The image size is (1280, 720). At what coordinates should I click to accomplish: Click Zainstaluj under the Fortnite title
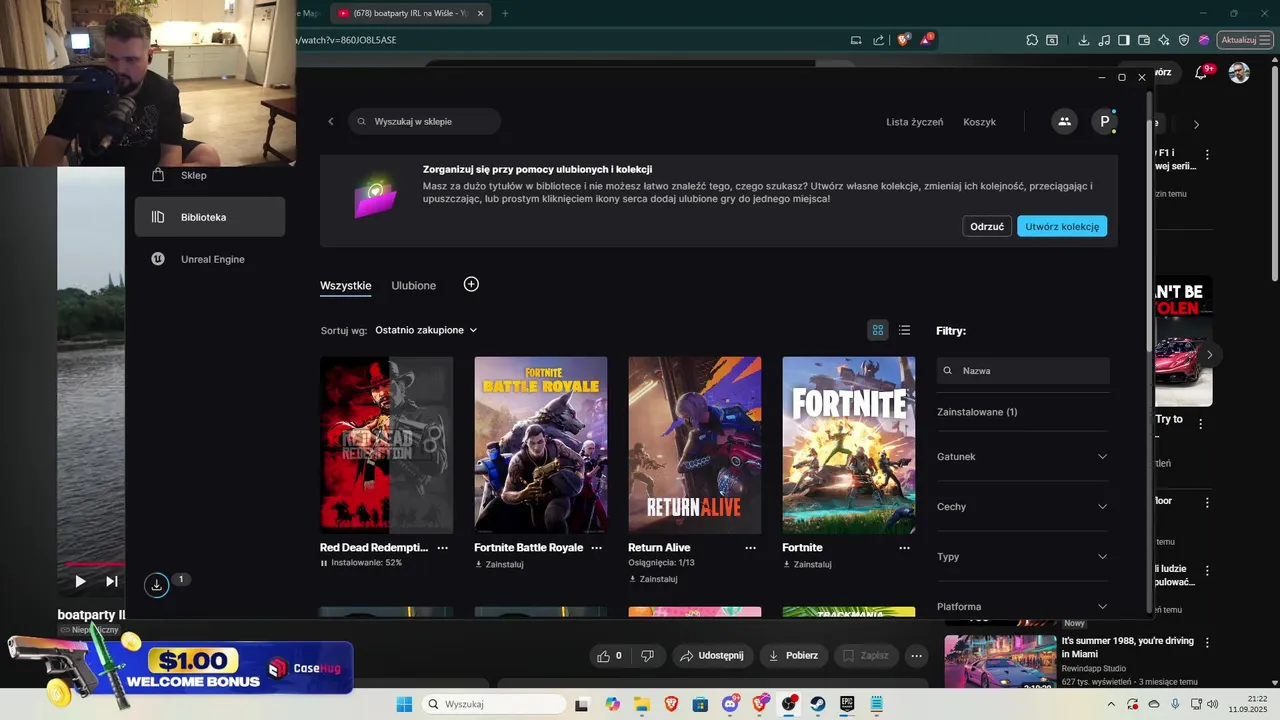pyautogui.click(x=807, y=564)
